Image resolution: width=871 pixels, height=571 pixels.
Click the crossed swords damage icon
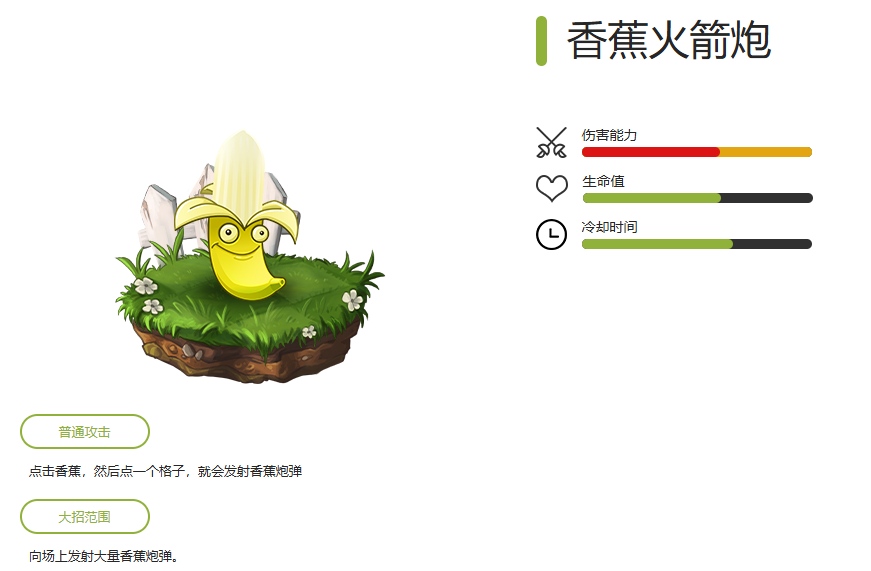552,143
